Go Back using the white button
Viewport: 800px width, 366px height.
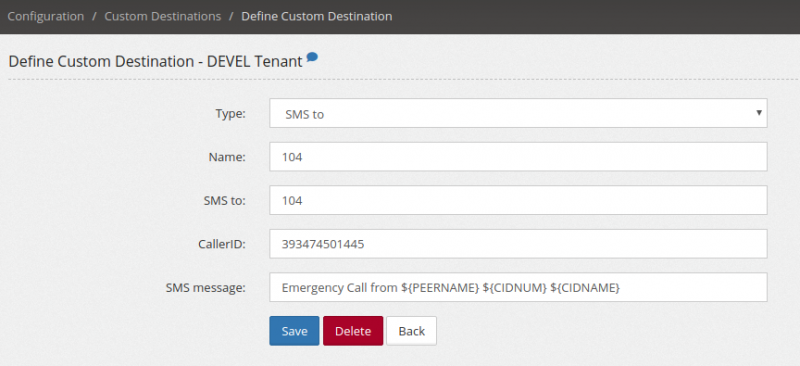coord(411,331)
